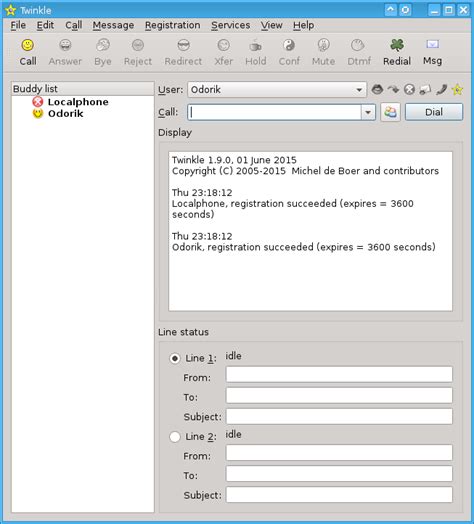Screen dimensions: 474x524
Task: Click the Call smiley toolbar icon
Action: pos(28,45)
